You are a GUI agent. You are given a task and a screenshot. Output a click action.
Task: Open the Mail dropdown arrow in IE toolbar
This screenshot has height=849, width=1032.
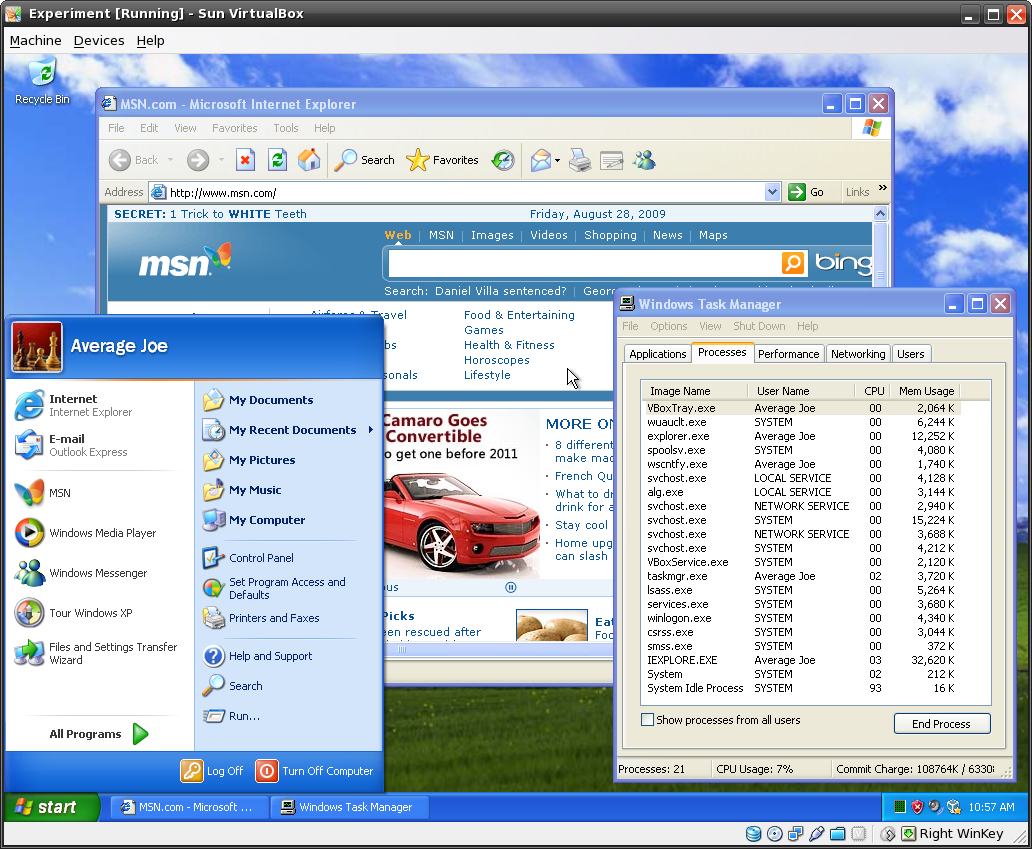(557, 160)
